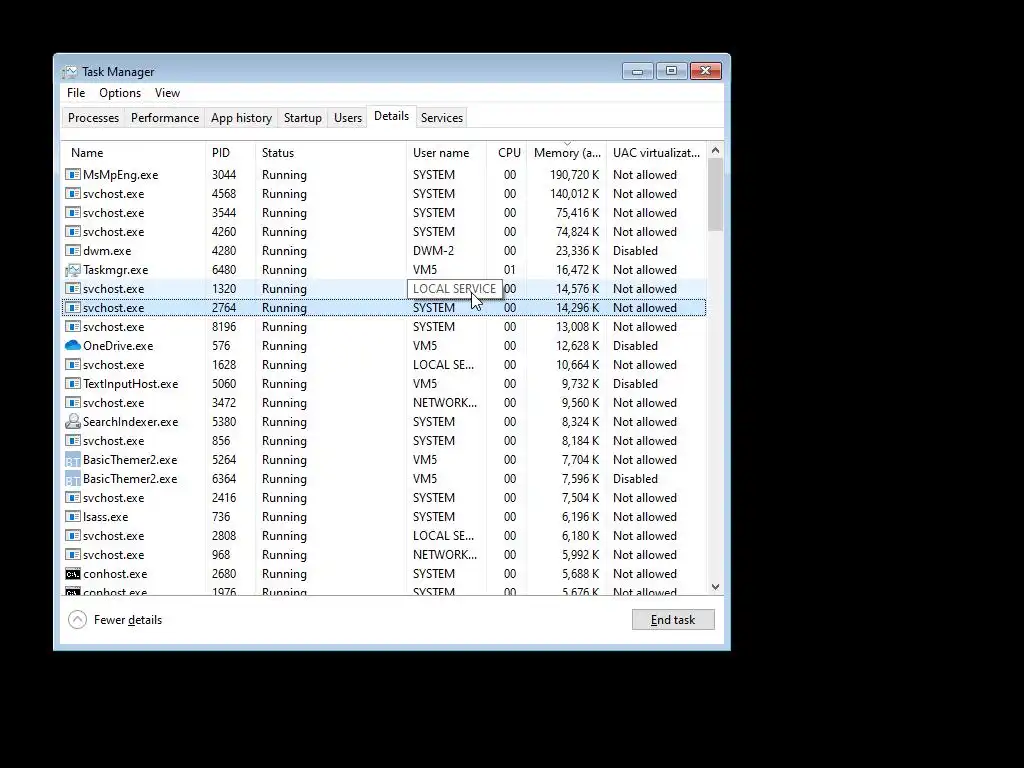Click the OneDrive cloud icon
This screenshot has height=768, width=1024.
(x=72, y=345)
